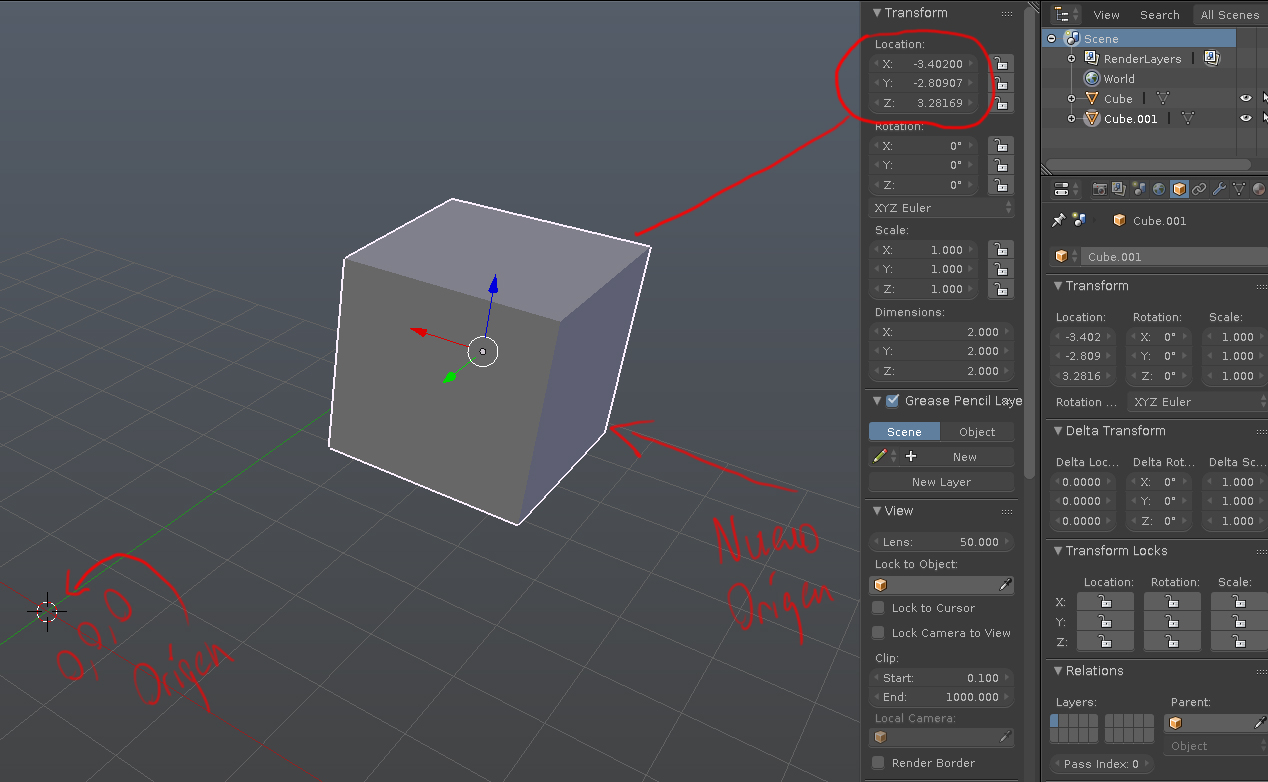Click the scene icon in properties breadcrumb
The image size is (1268, 782).
pos(1080,220)
